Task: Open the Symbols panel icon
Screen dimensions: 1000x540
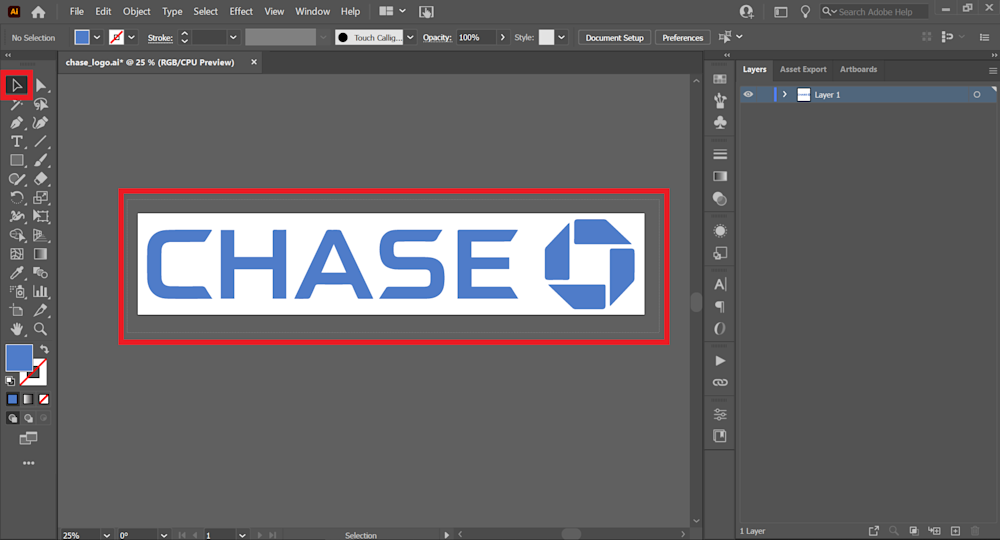Action: pyautogui.click(x=720, y=122)
